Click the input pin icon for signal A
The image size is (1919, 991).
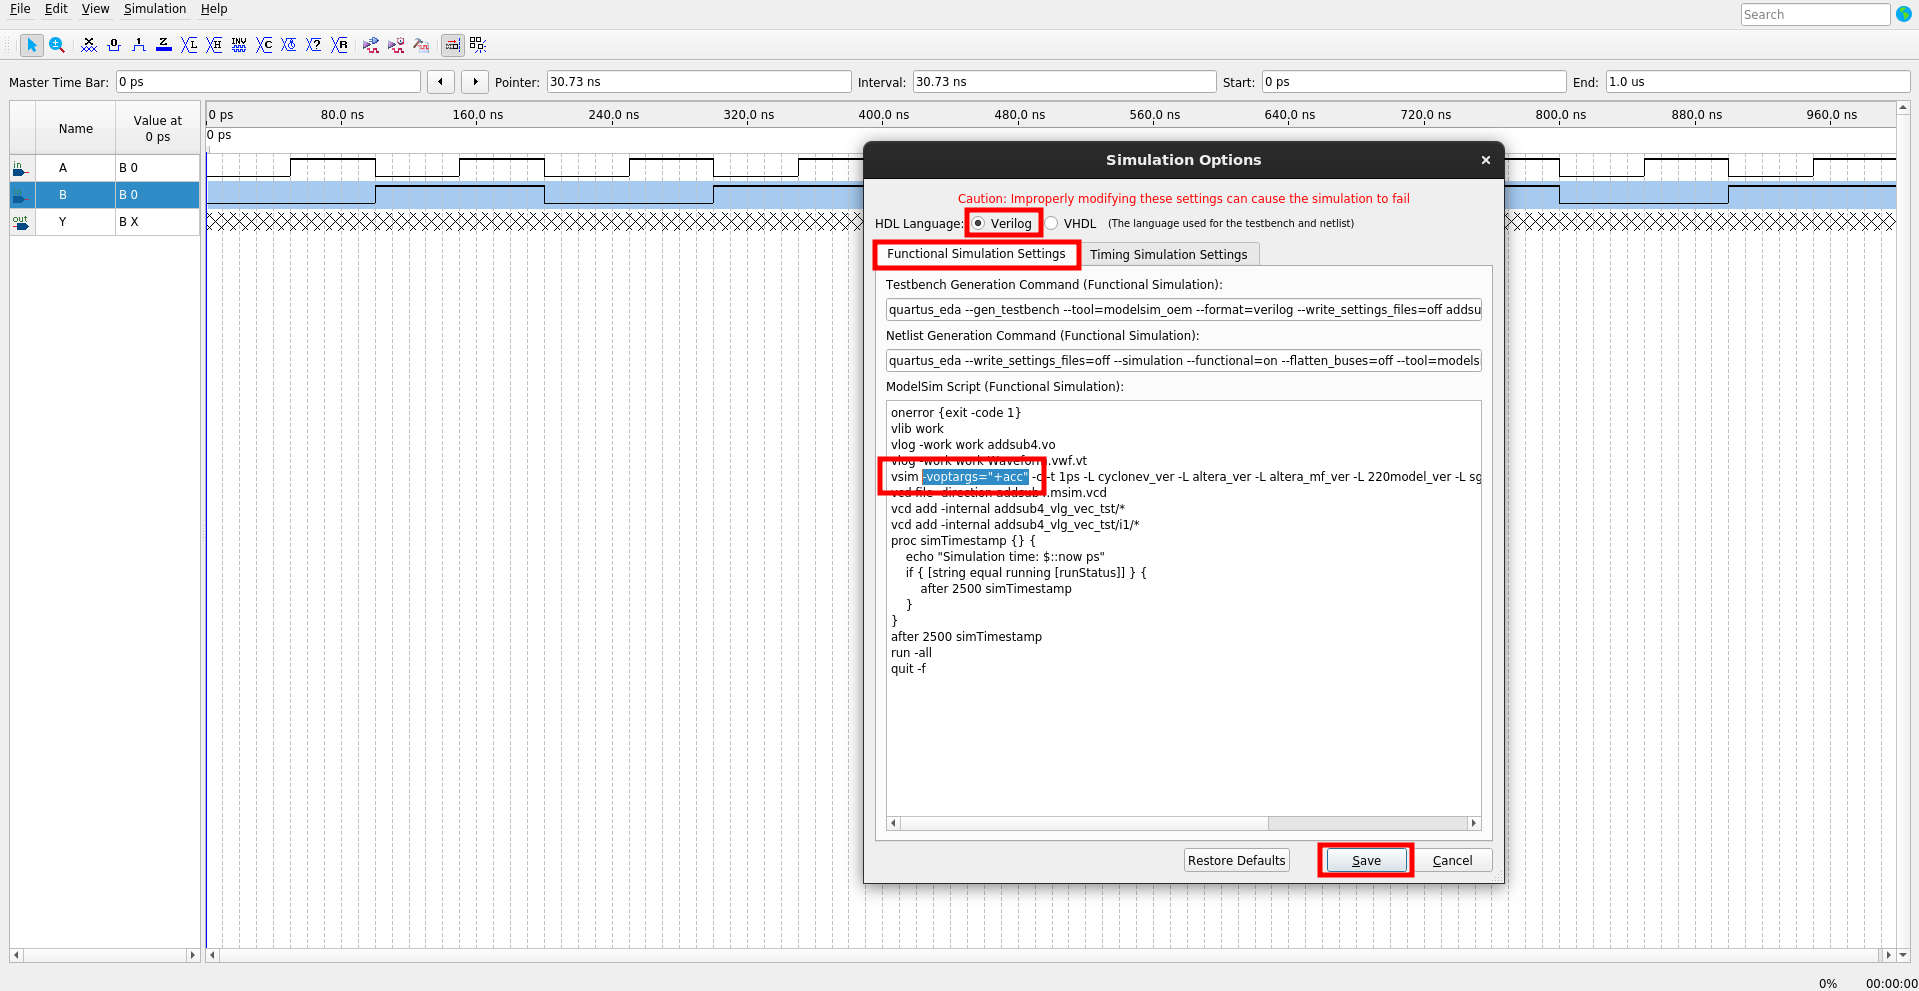(20, 168)
